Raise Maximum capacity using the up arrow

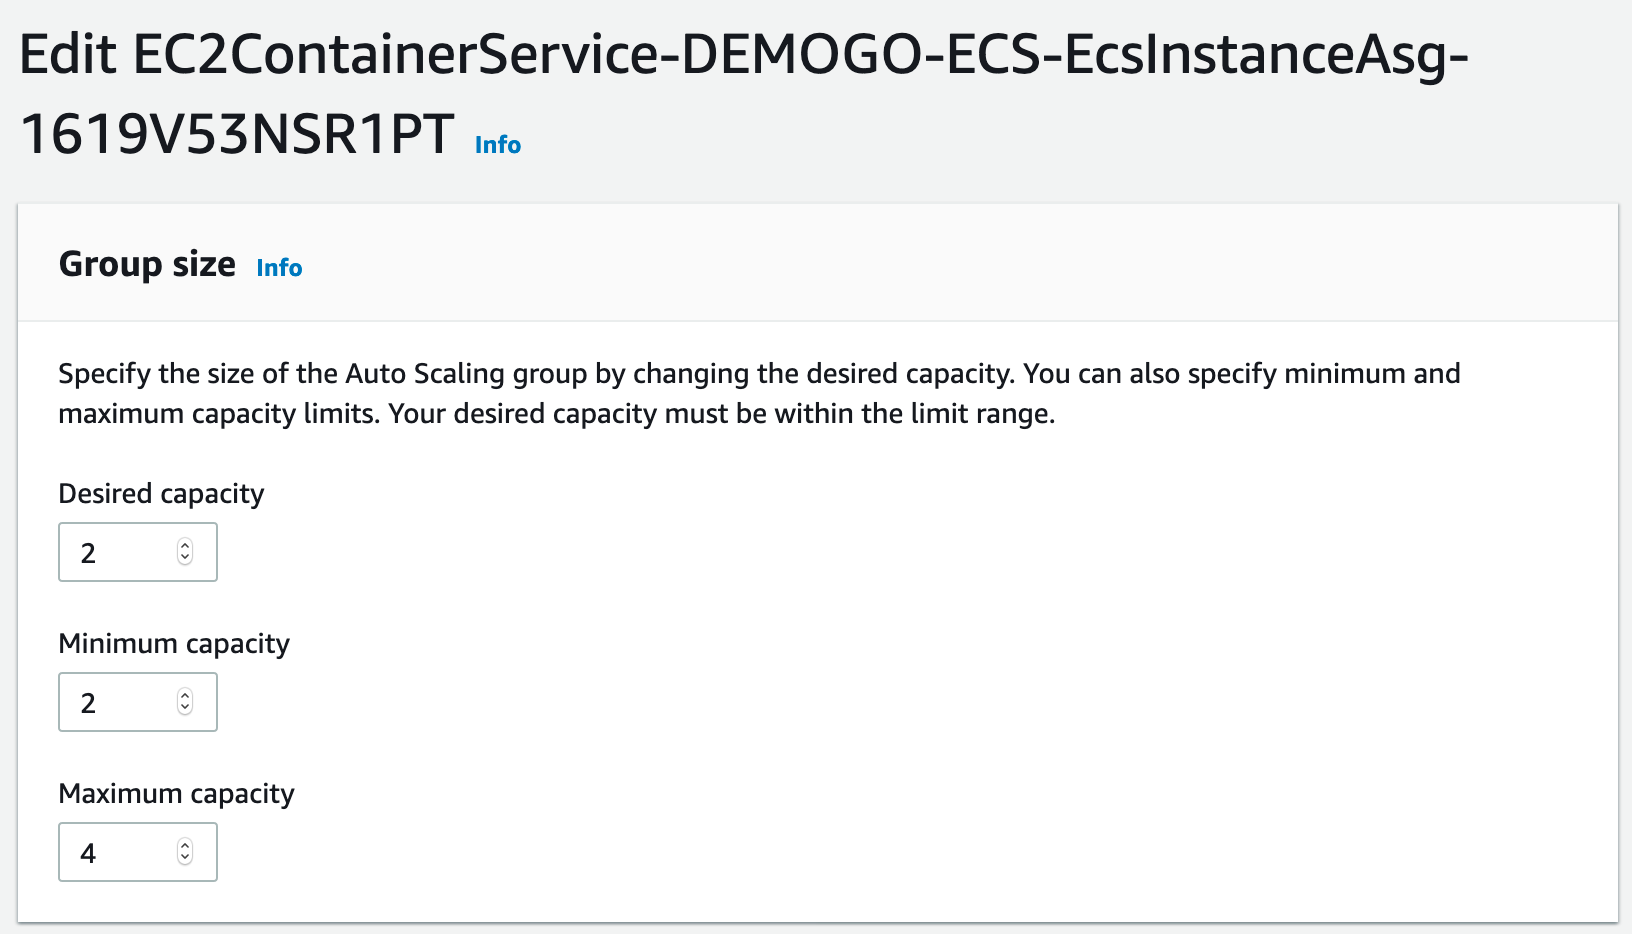[x=185, y=845]
